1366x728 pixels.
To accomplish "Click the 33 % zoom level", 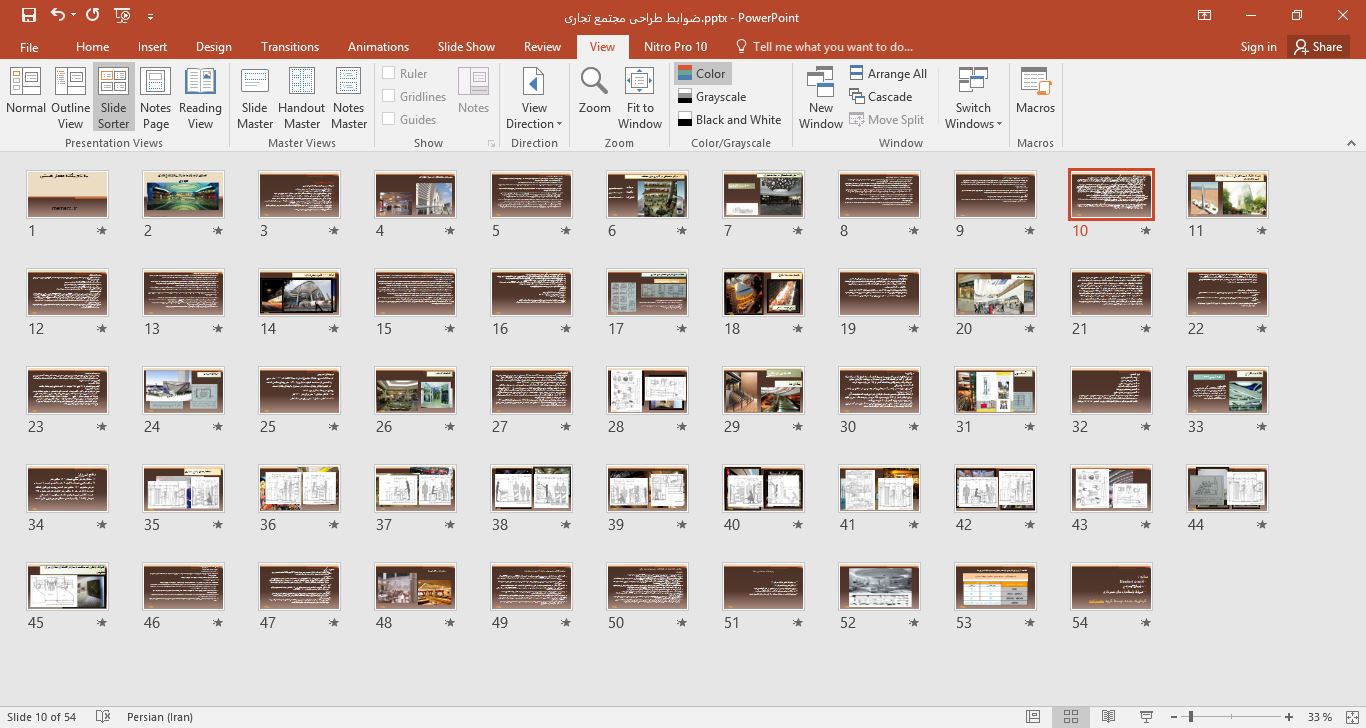I will [1320, 716].
